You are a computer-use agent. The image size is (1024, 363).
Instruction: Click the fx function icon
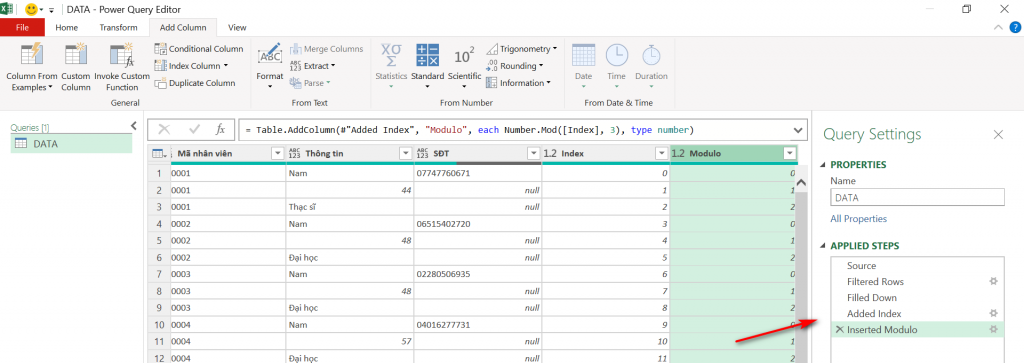tap(221, 129)
